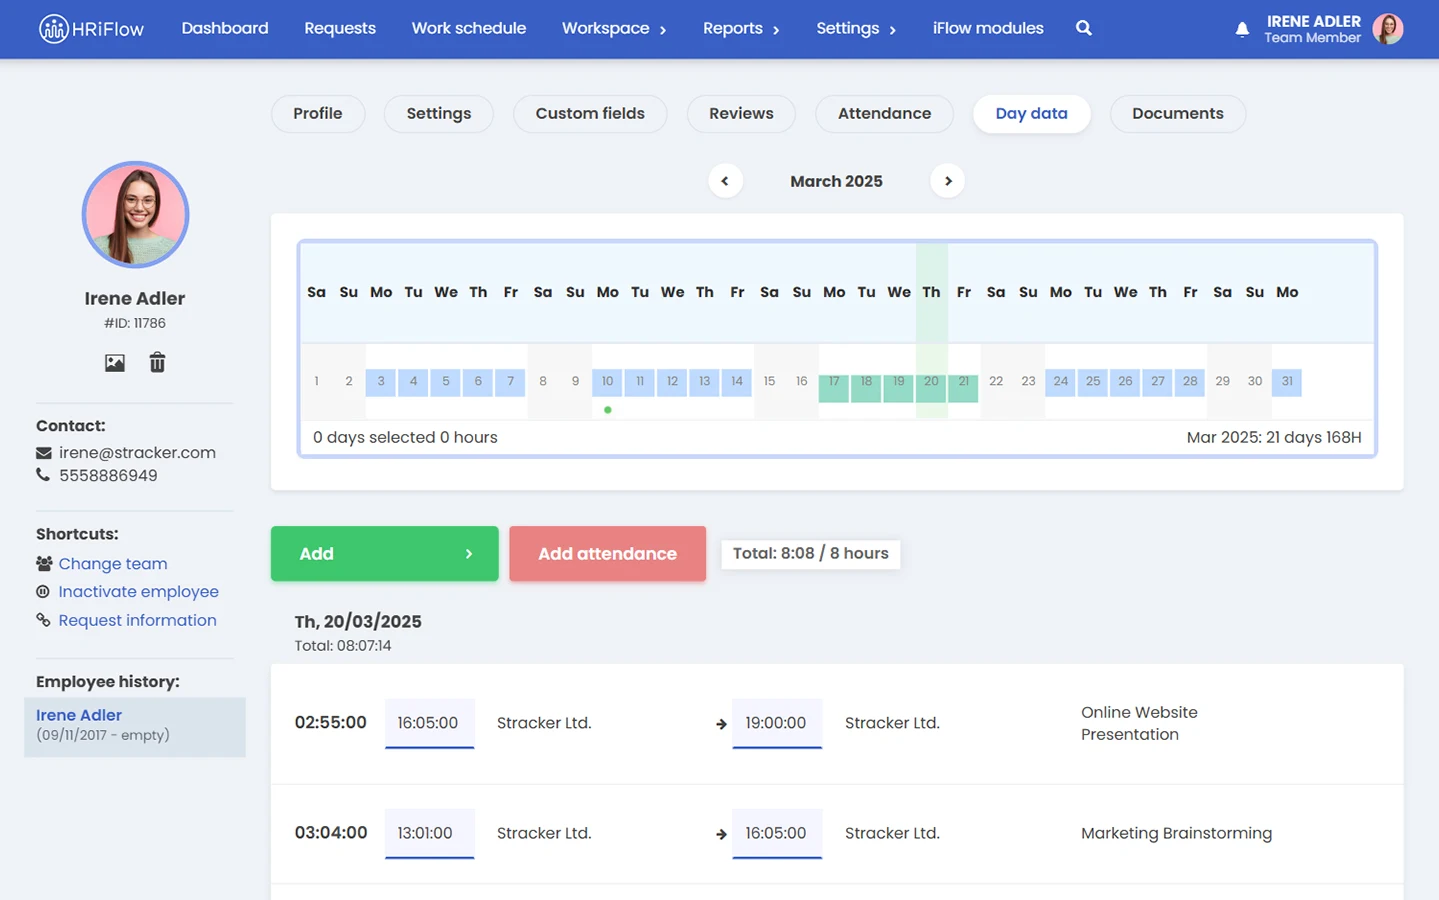This screenshot has width=1439, height=900.
Task: Switch to the Attendance tab
Action: pyautogui.click(x=884, y=114)
